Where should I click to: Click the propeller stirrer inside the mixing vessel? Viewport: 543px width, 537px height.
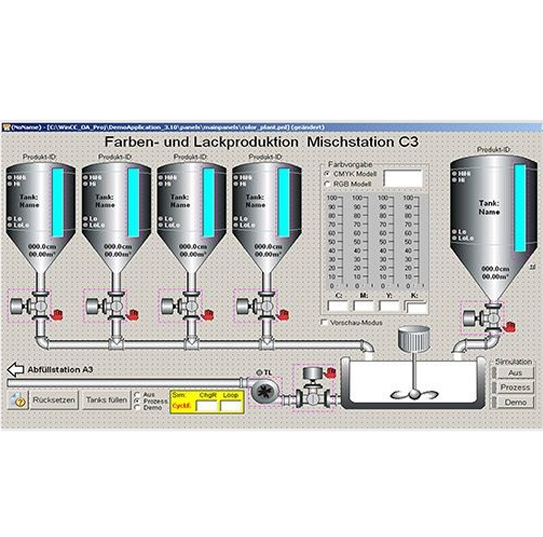click(414, 395)
